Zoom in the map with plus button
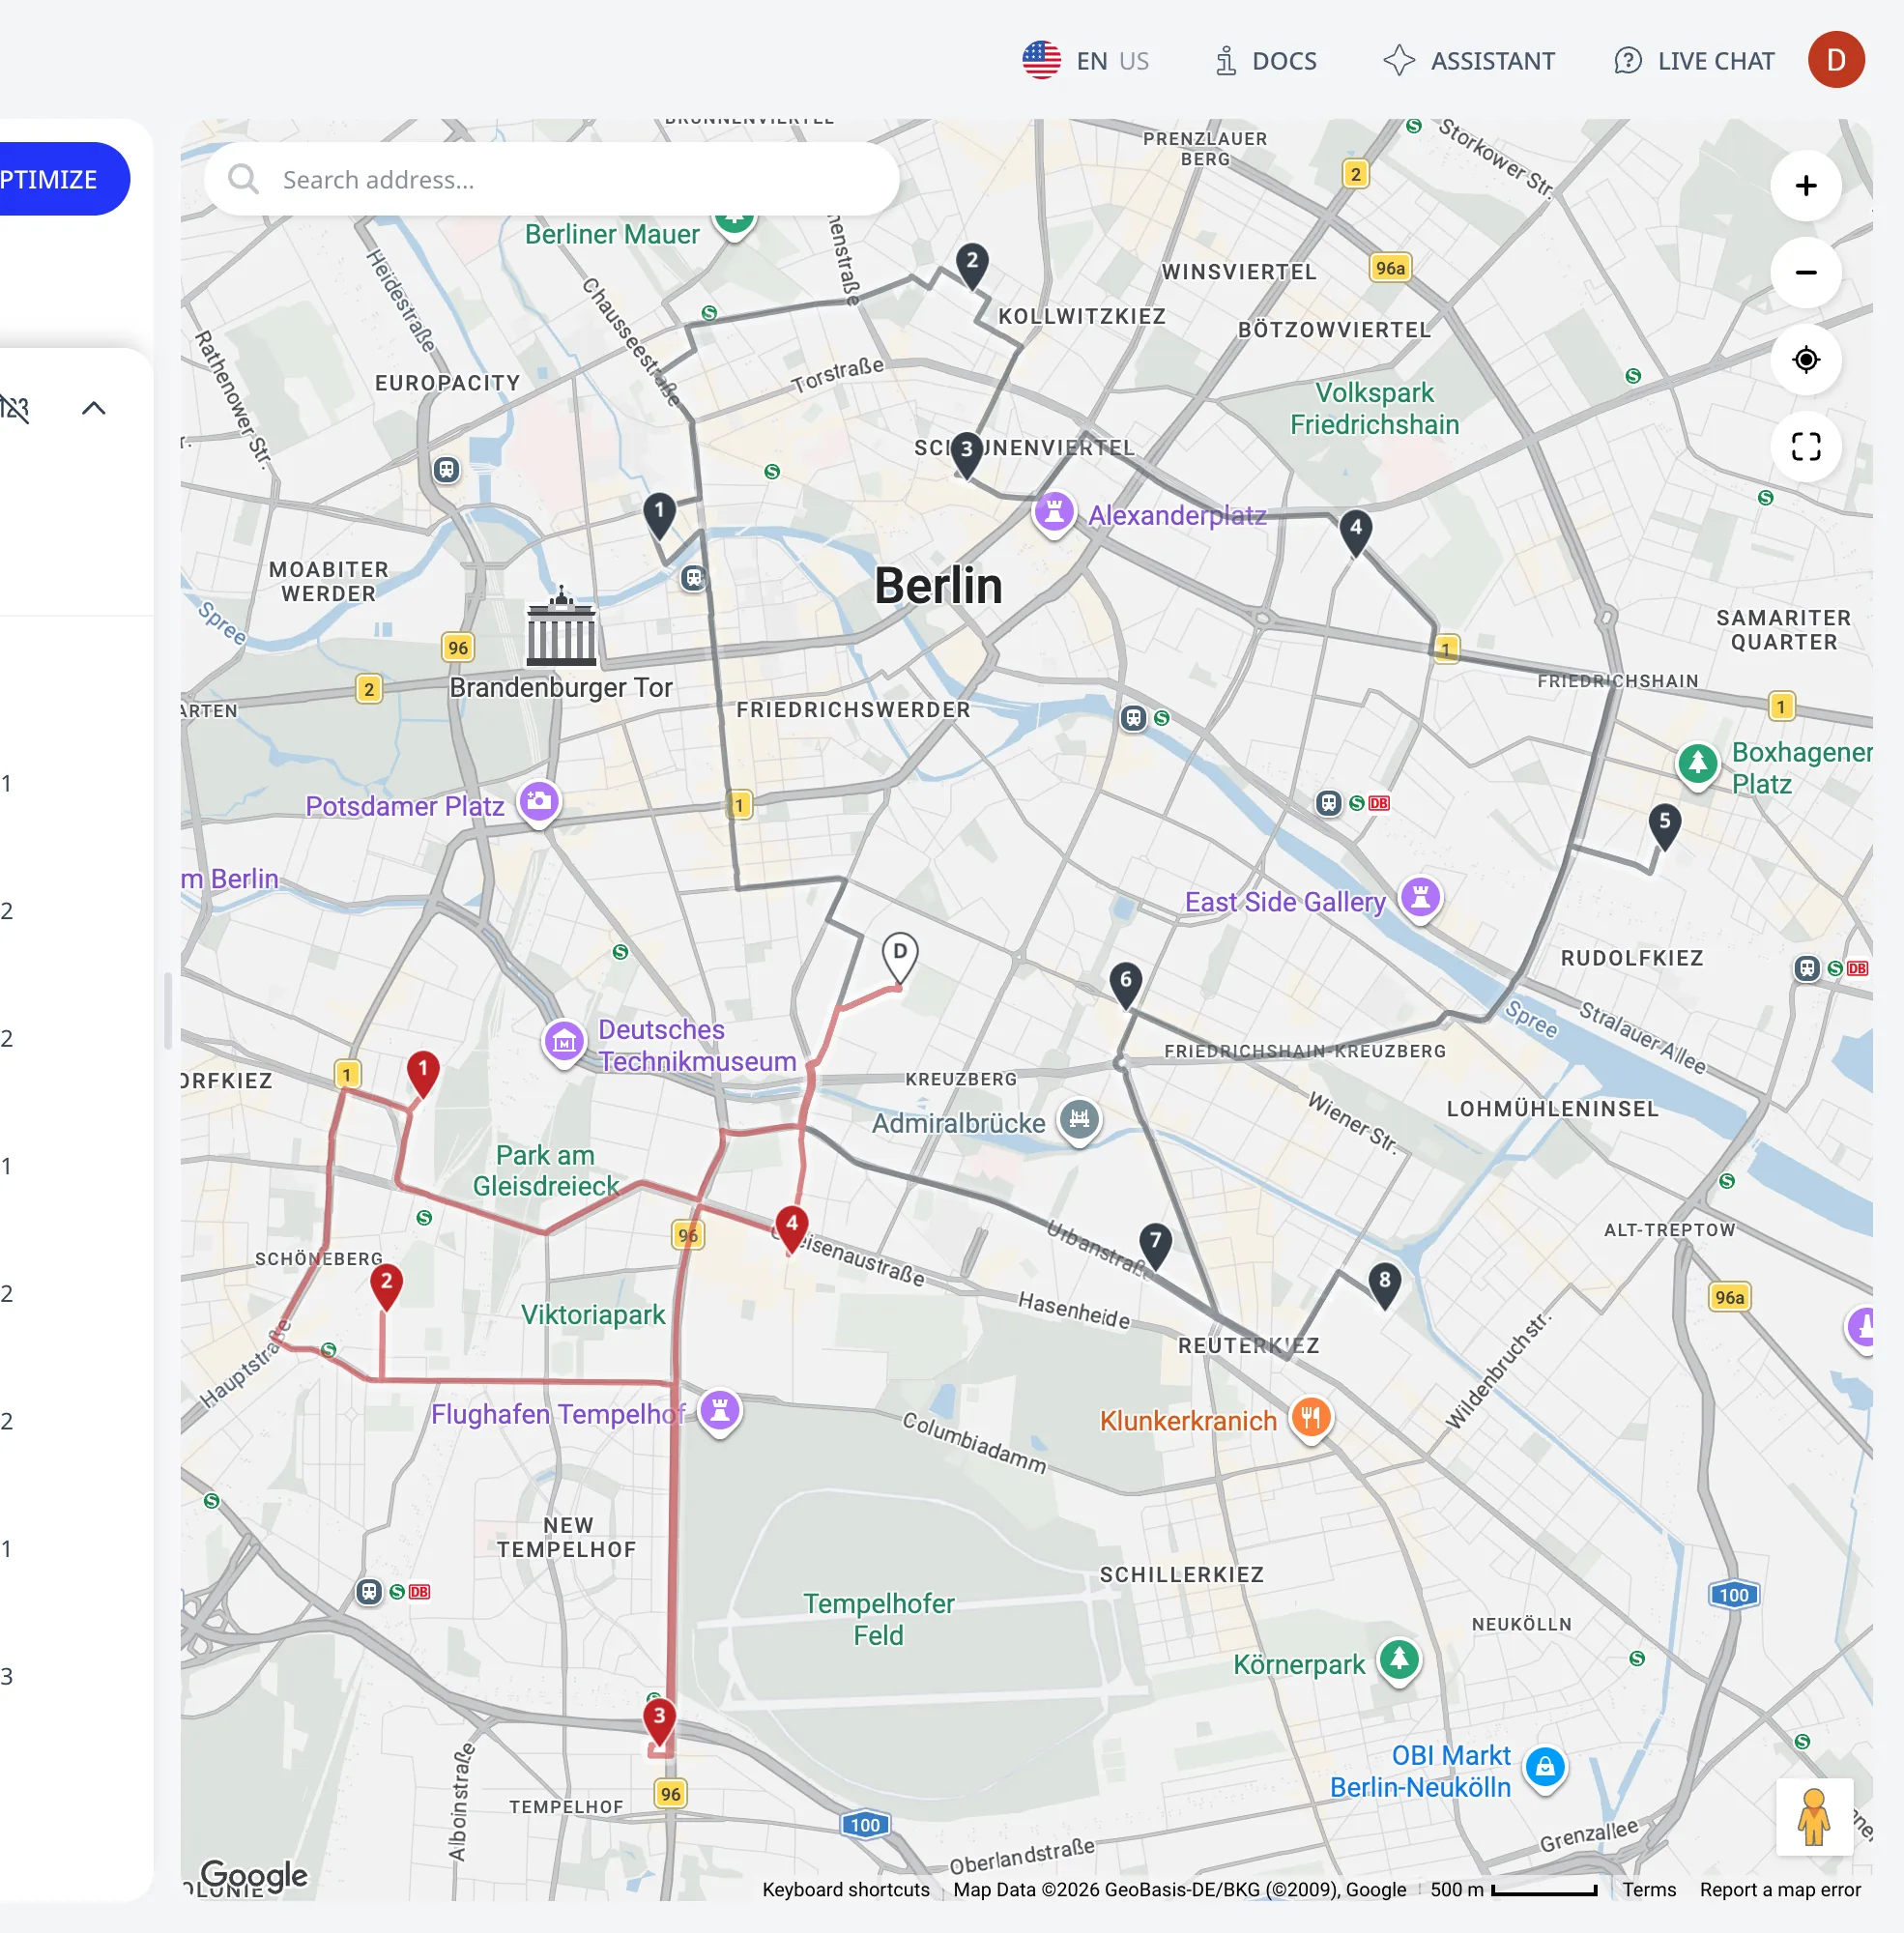 click(x=1805, y=186)
